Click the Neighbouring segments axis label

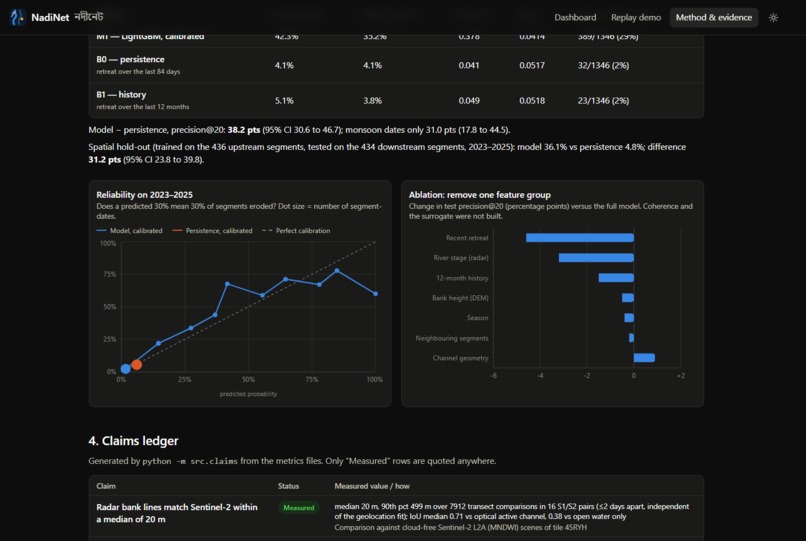452,338
